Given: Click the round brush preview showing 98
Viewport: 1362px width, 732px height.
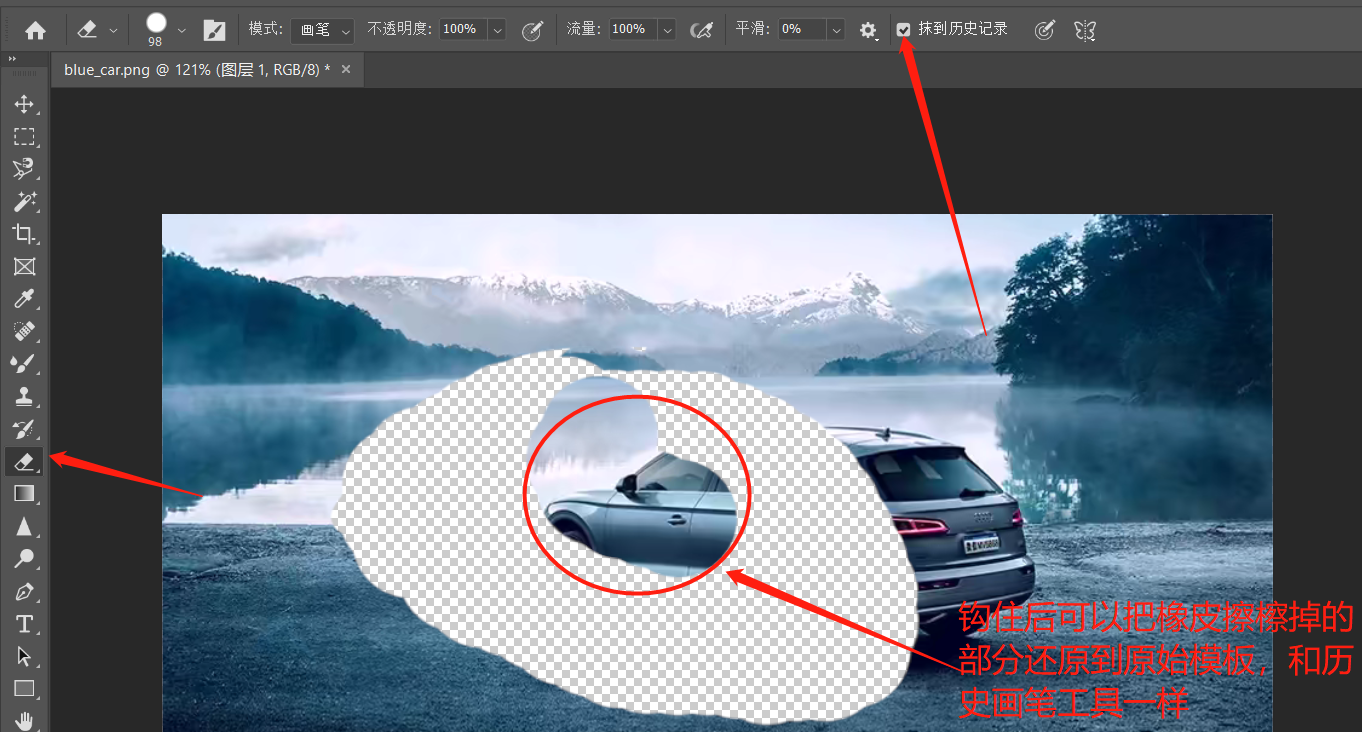Looking at the screenshot, I should point(156,24).
